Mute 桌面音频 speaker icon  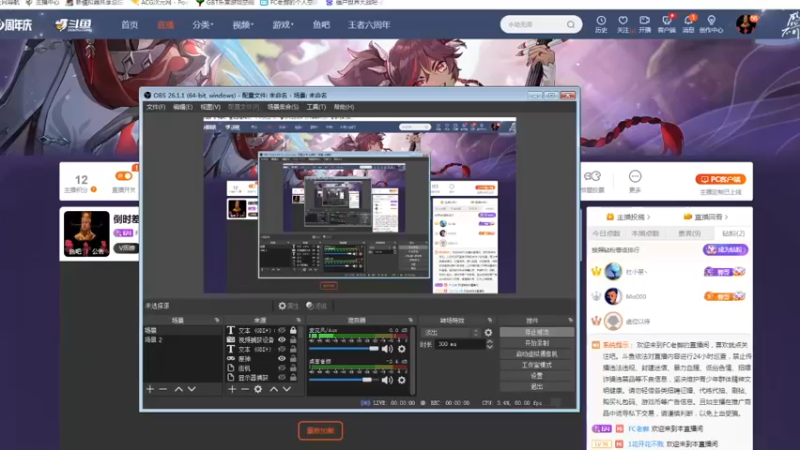(387, 380)
